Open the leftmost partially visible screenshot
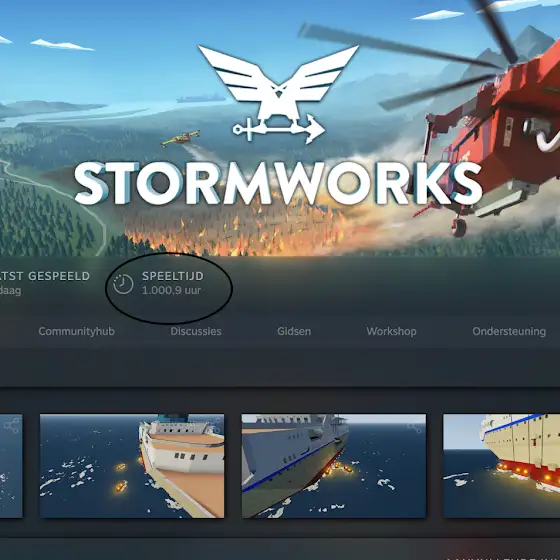The width and height of the screenshot is (560, 560). [x=11, y=466]
